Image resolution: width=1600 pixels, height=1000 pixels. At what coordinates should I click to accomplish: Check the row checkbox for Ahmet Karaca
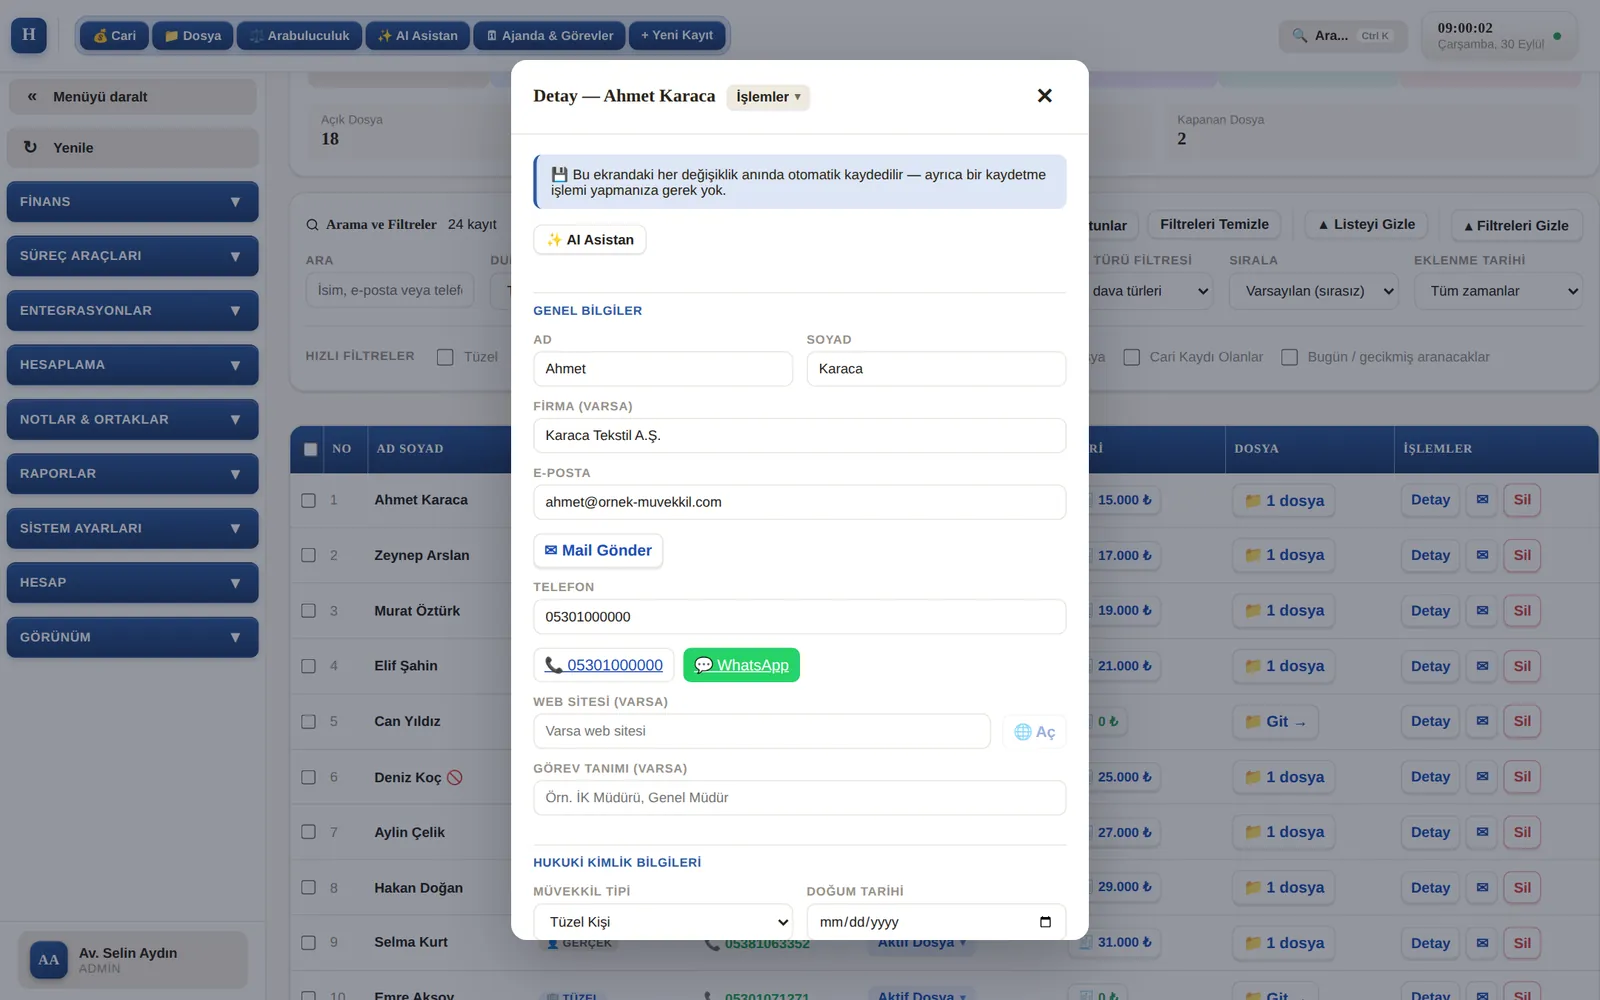click(x=308, y=500)
